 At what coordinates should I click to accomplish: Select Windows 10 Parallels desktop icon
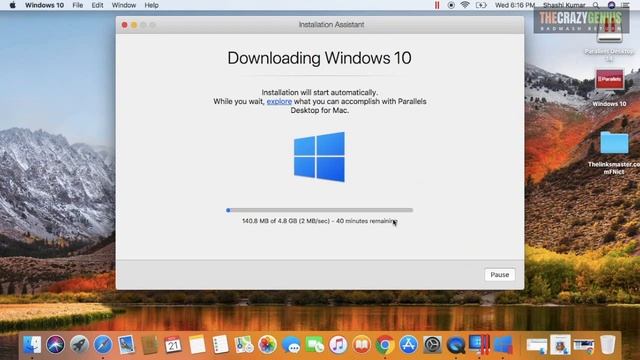point(609,80)
